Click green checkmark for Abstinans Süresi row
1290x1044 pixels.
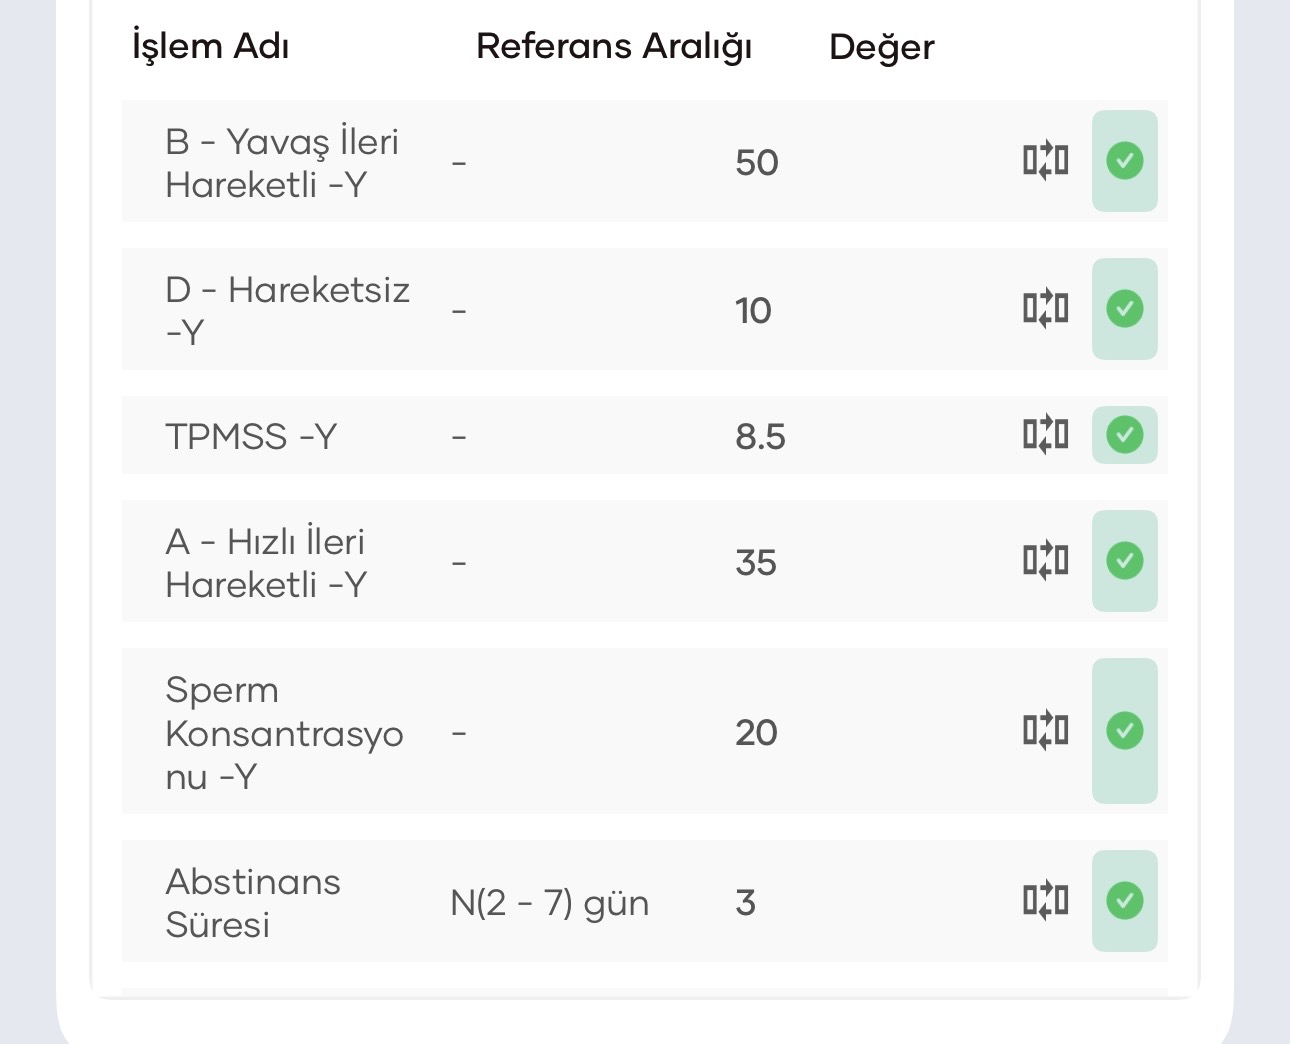(1125, 901)
